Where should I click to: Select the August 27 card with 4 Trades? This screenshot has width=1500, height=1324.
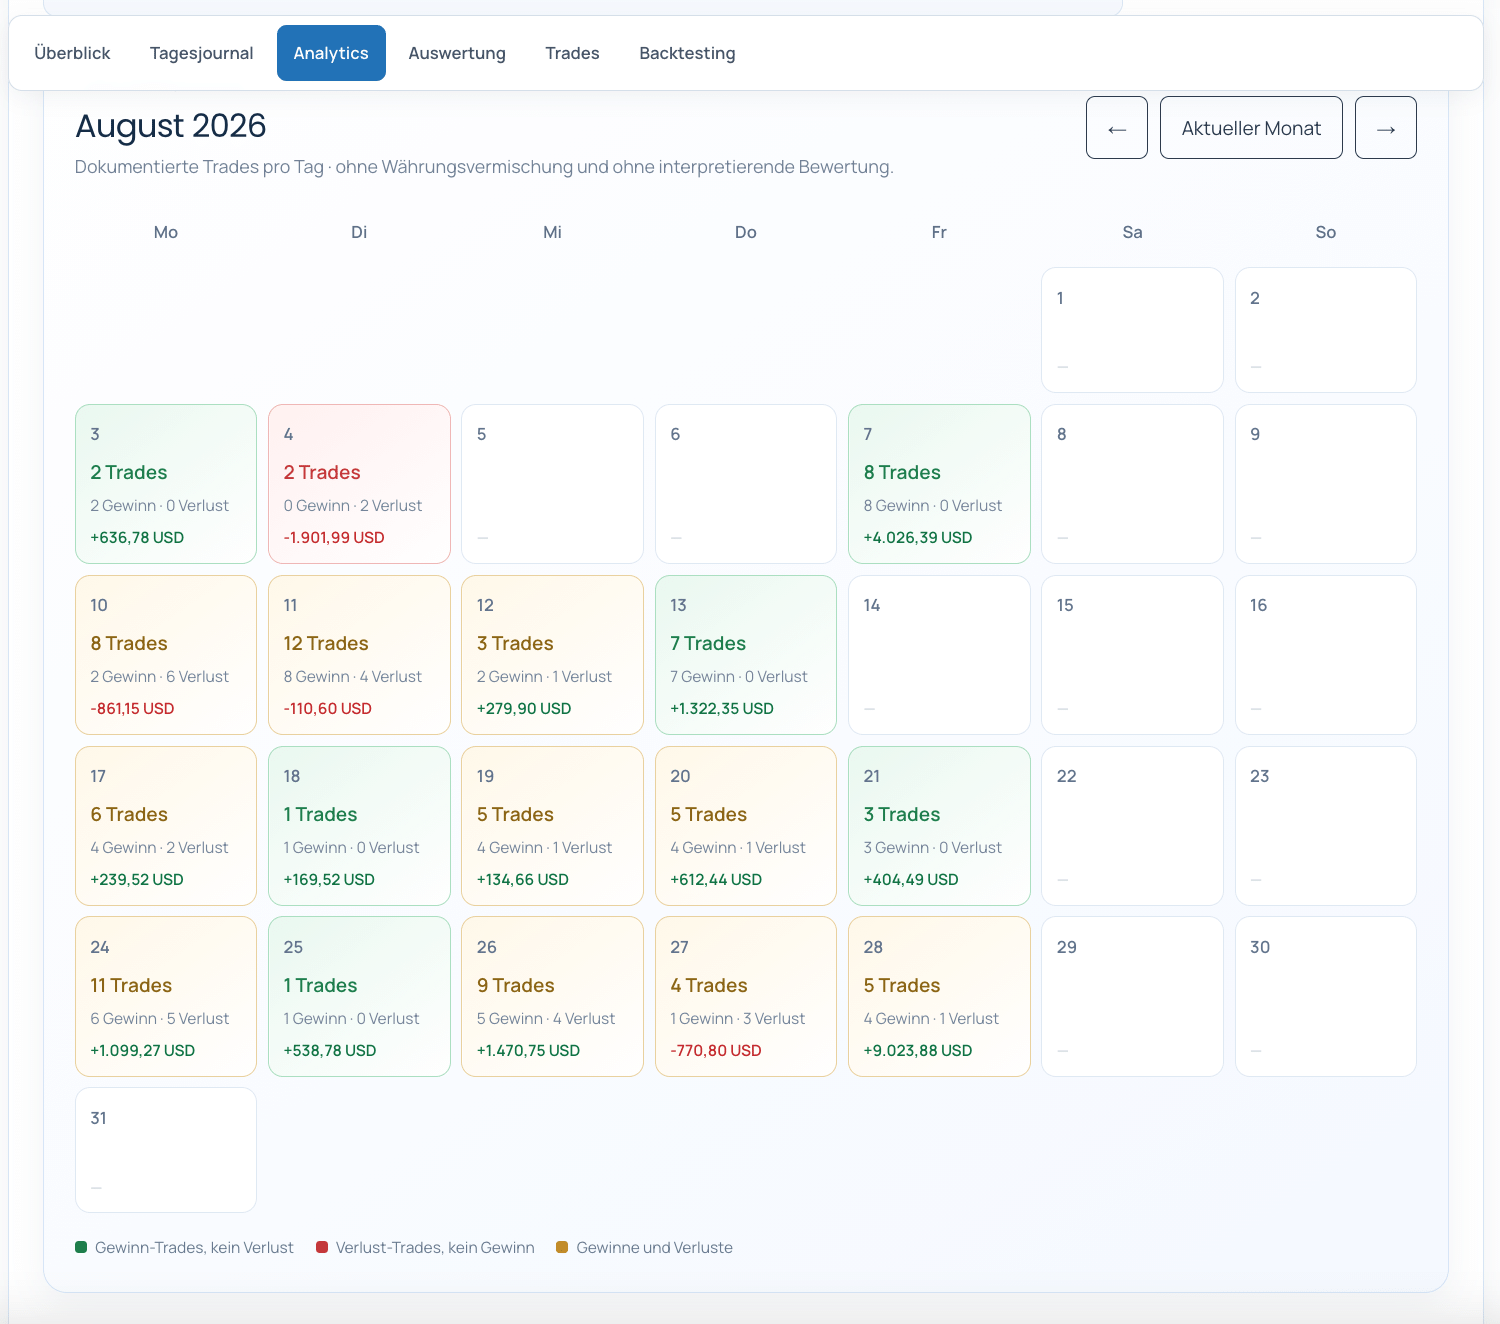[746, 997]
